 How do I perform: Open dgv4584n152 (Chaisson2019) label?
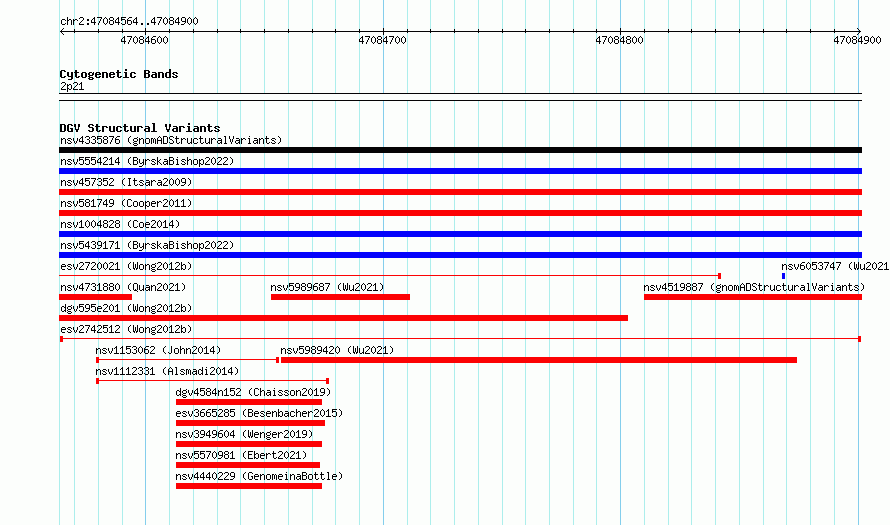coord(253,392)
